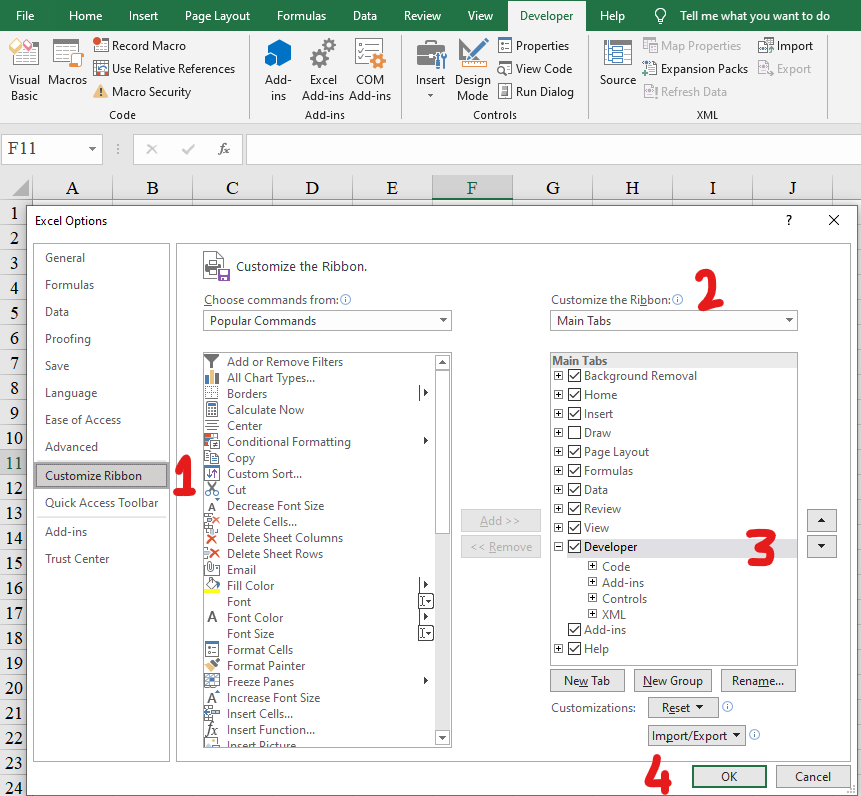The width and height of the screenshot is (861, 796).
Task: Open the Visual Basic editor
Action: tap(23, 68)
